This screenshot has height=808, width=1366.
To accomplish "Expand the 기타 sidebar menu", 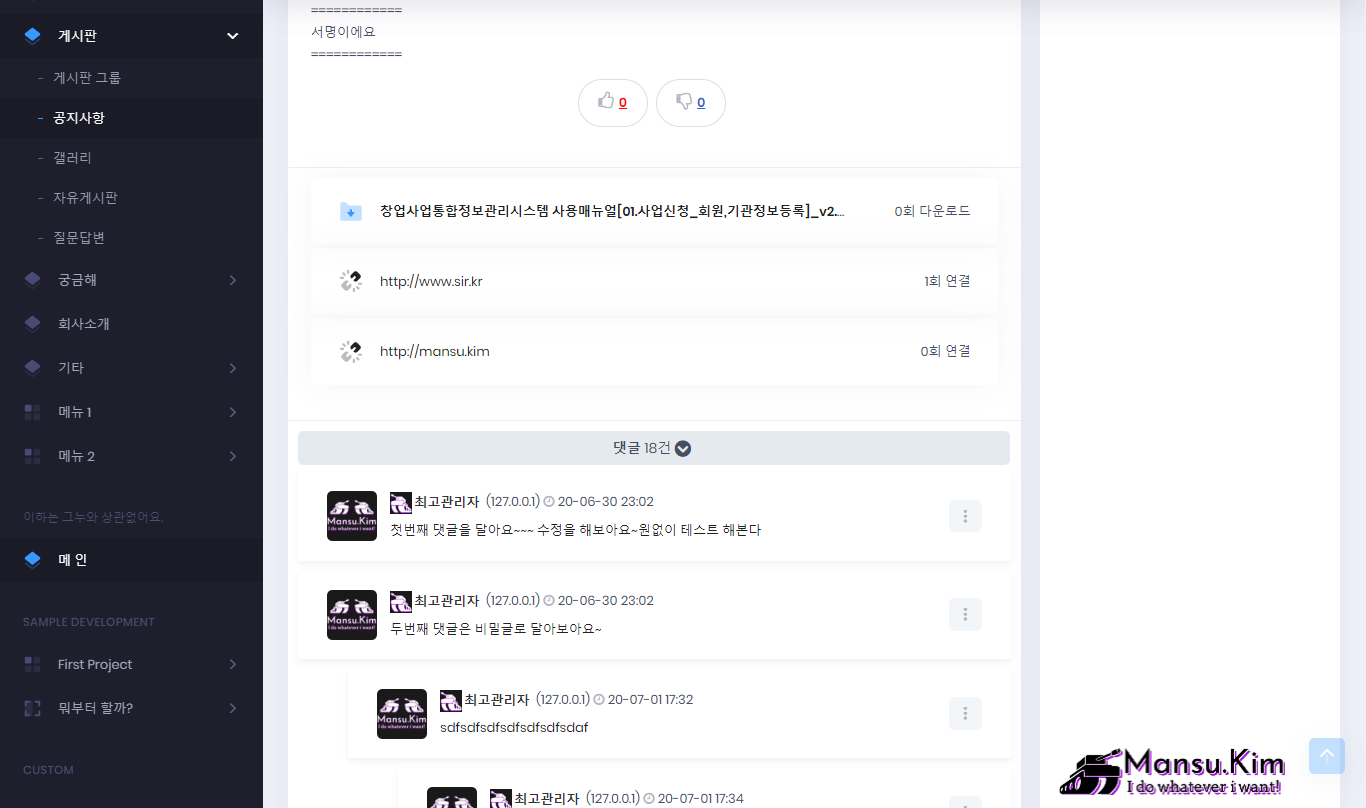I will 232,368.
